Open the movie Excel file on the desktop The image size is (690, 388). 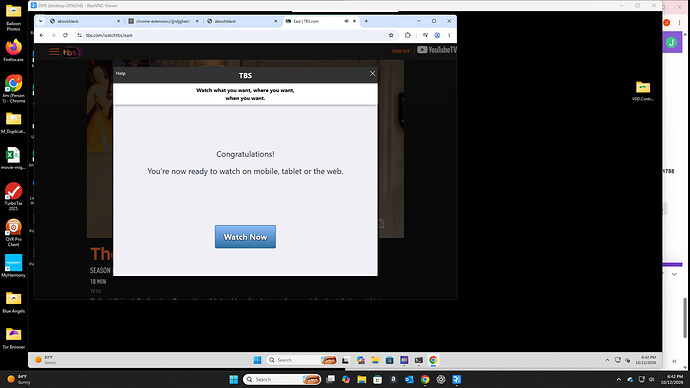click(14, 158)
